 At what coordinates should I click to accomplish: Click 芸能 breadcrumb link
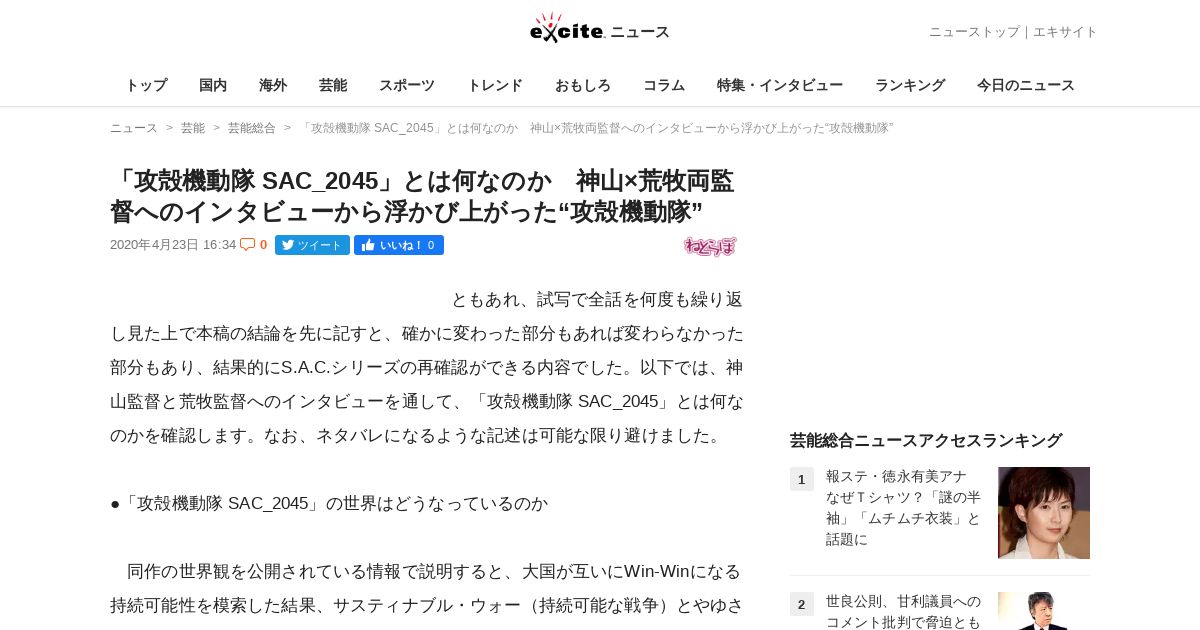click(193, 128)
